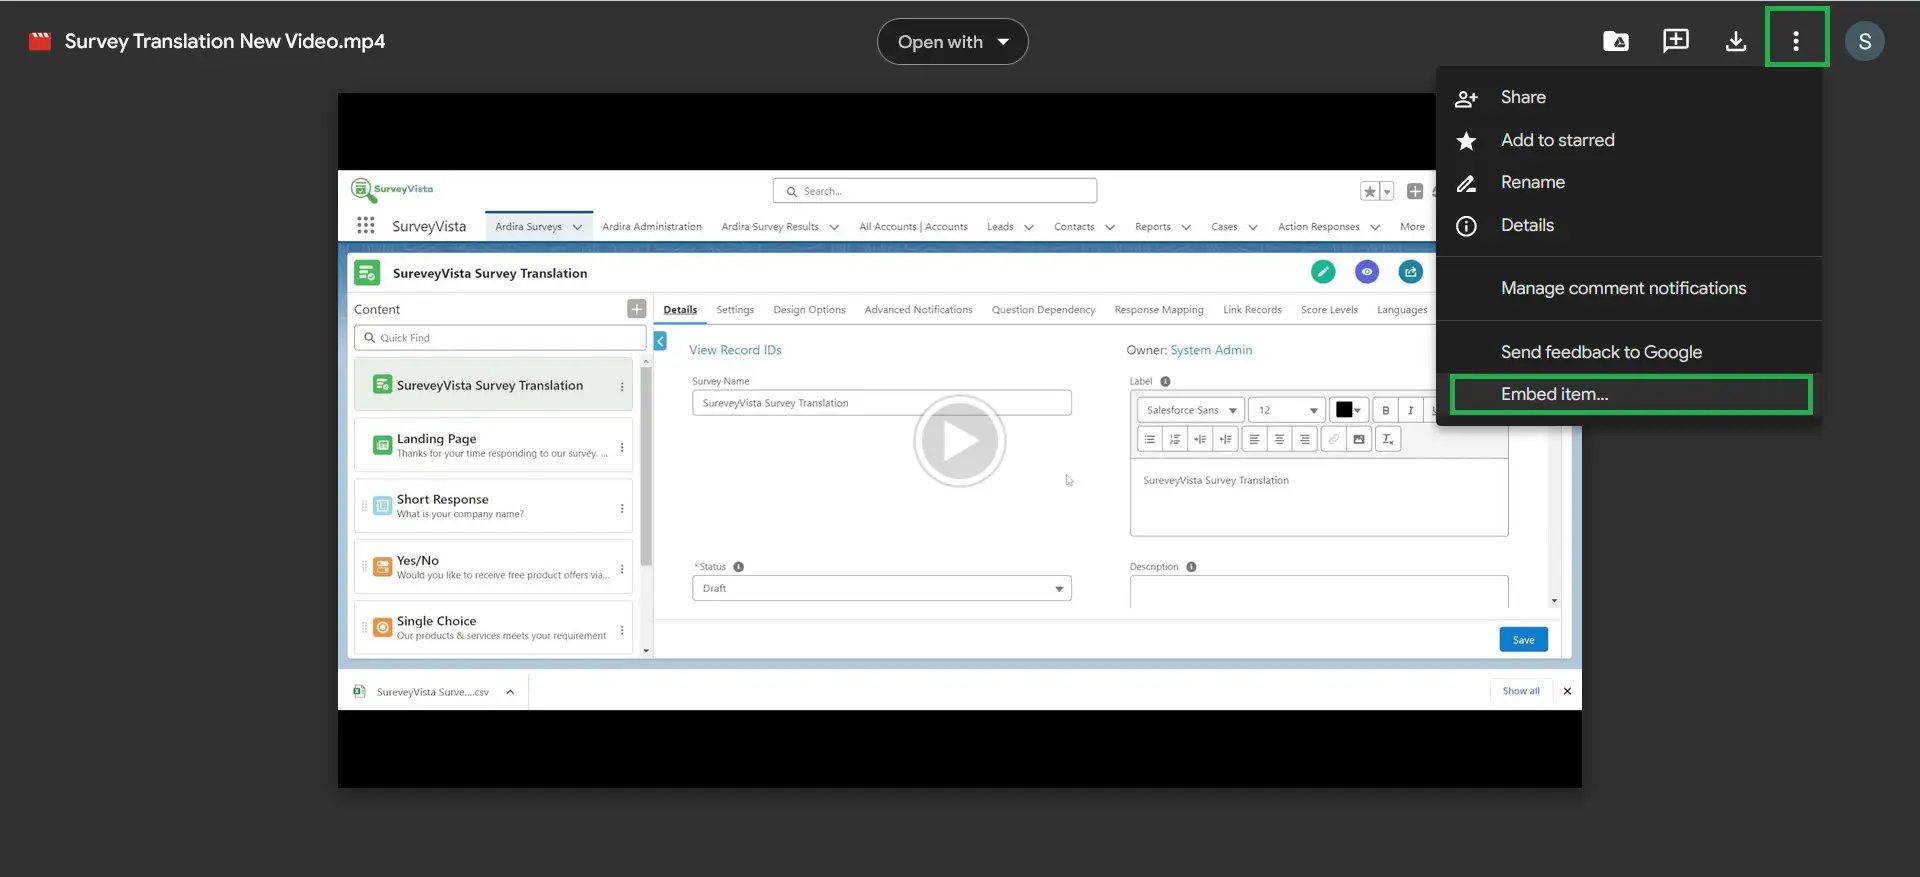Choose Share from the menu
The width and height of the screenshot is (1920, 877).
1628,97
